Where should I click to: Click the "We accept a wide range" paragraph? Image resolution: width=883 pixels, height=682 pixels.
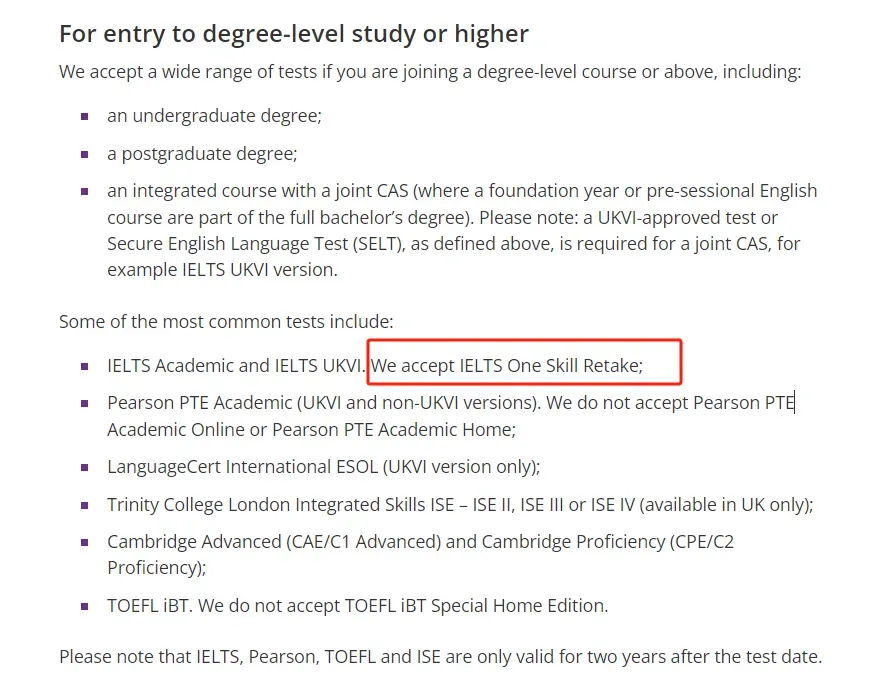click(430, 72)
